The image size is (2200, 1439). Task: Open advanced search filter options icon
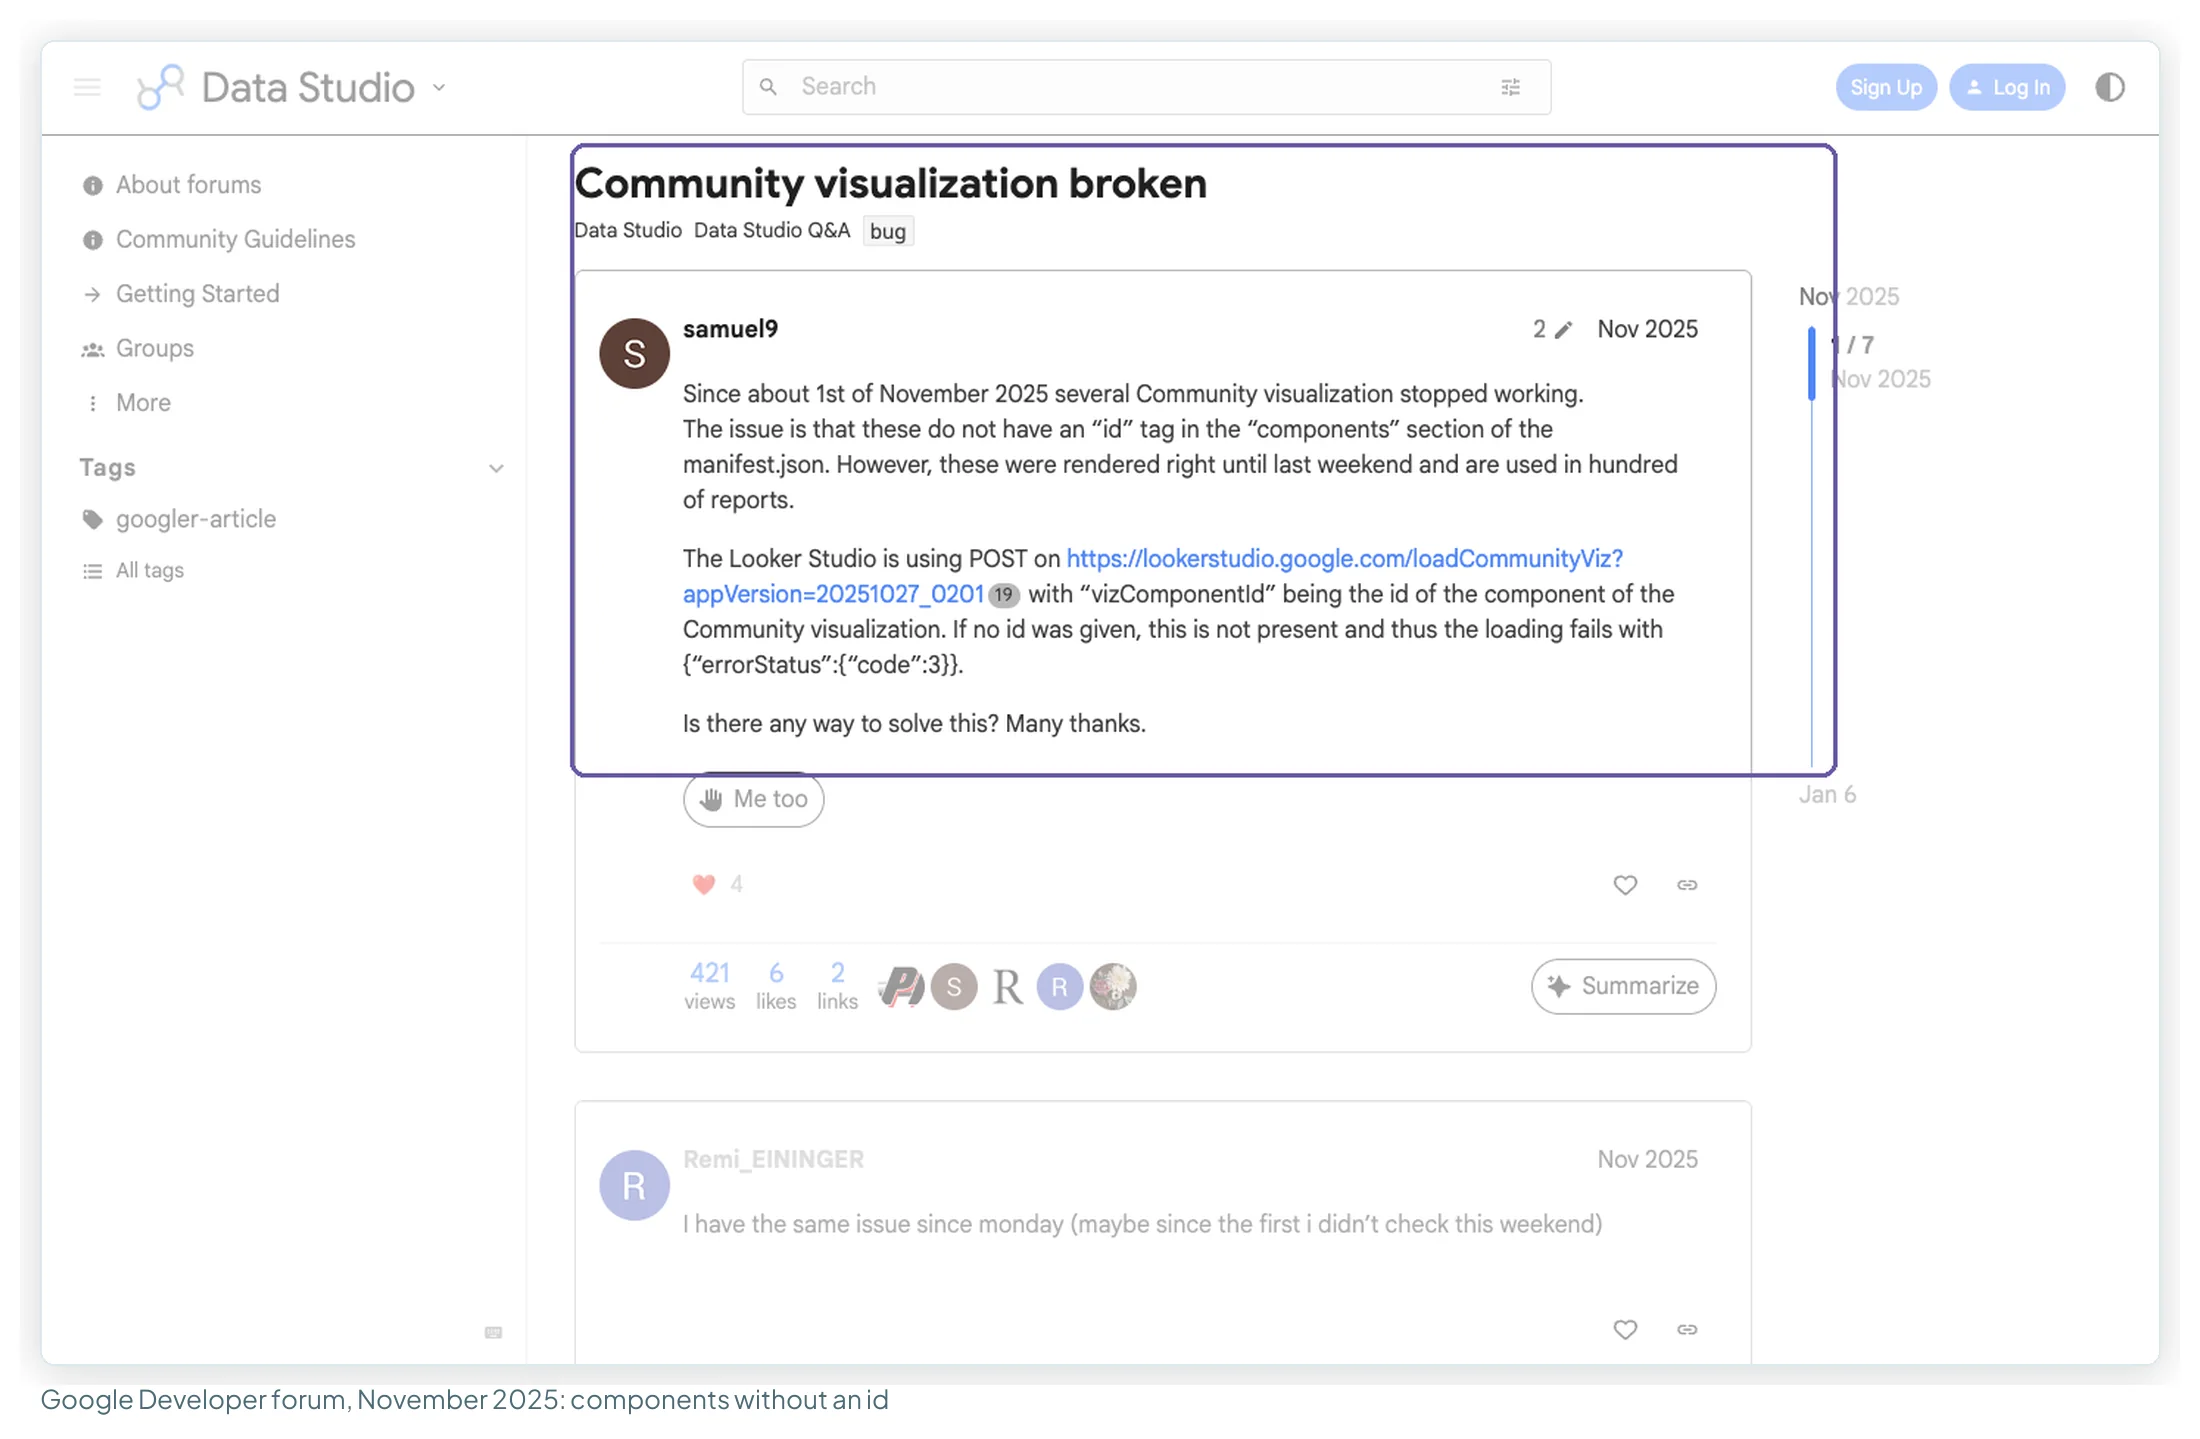pos(1511,87)
